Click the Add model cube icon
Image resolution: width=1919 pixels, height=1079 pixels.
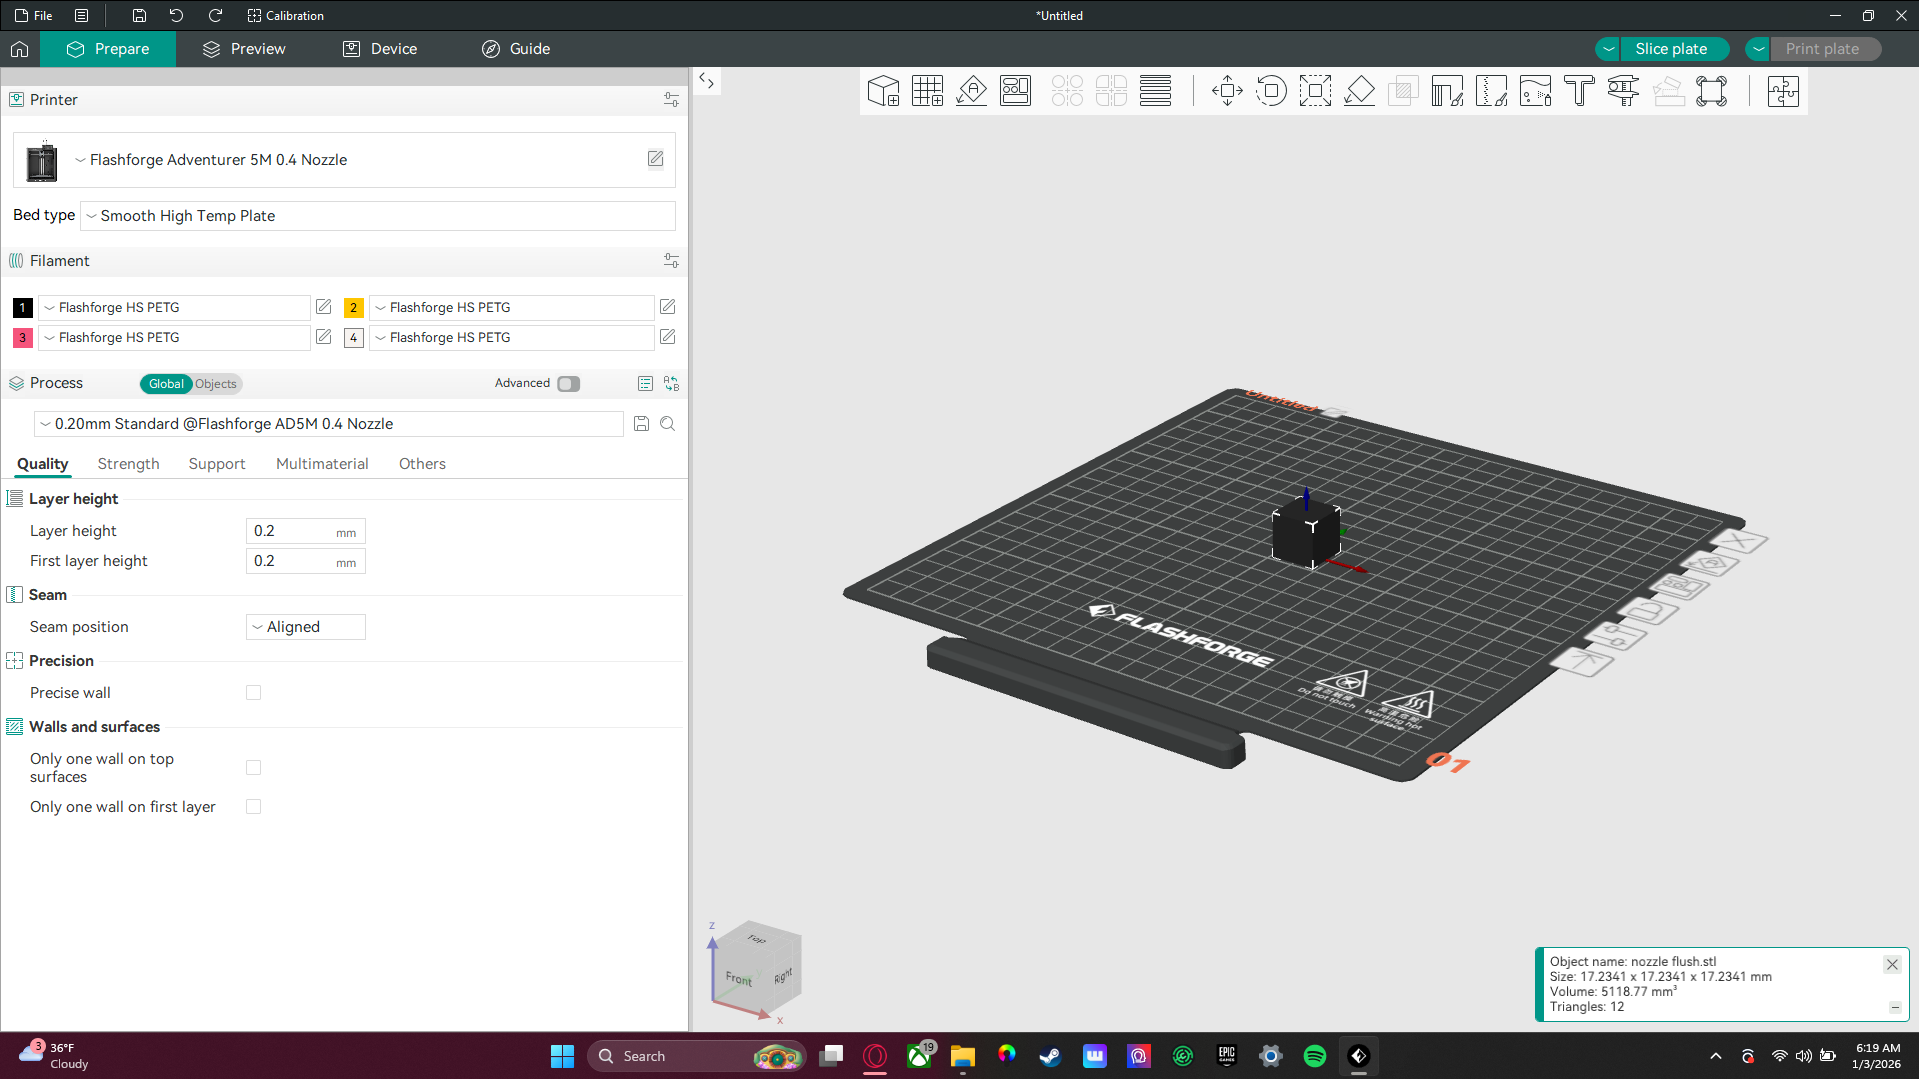pos(883,91)
